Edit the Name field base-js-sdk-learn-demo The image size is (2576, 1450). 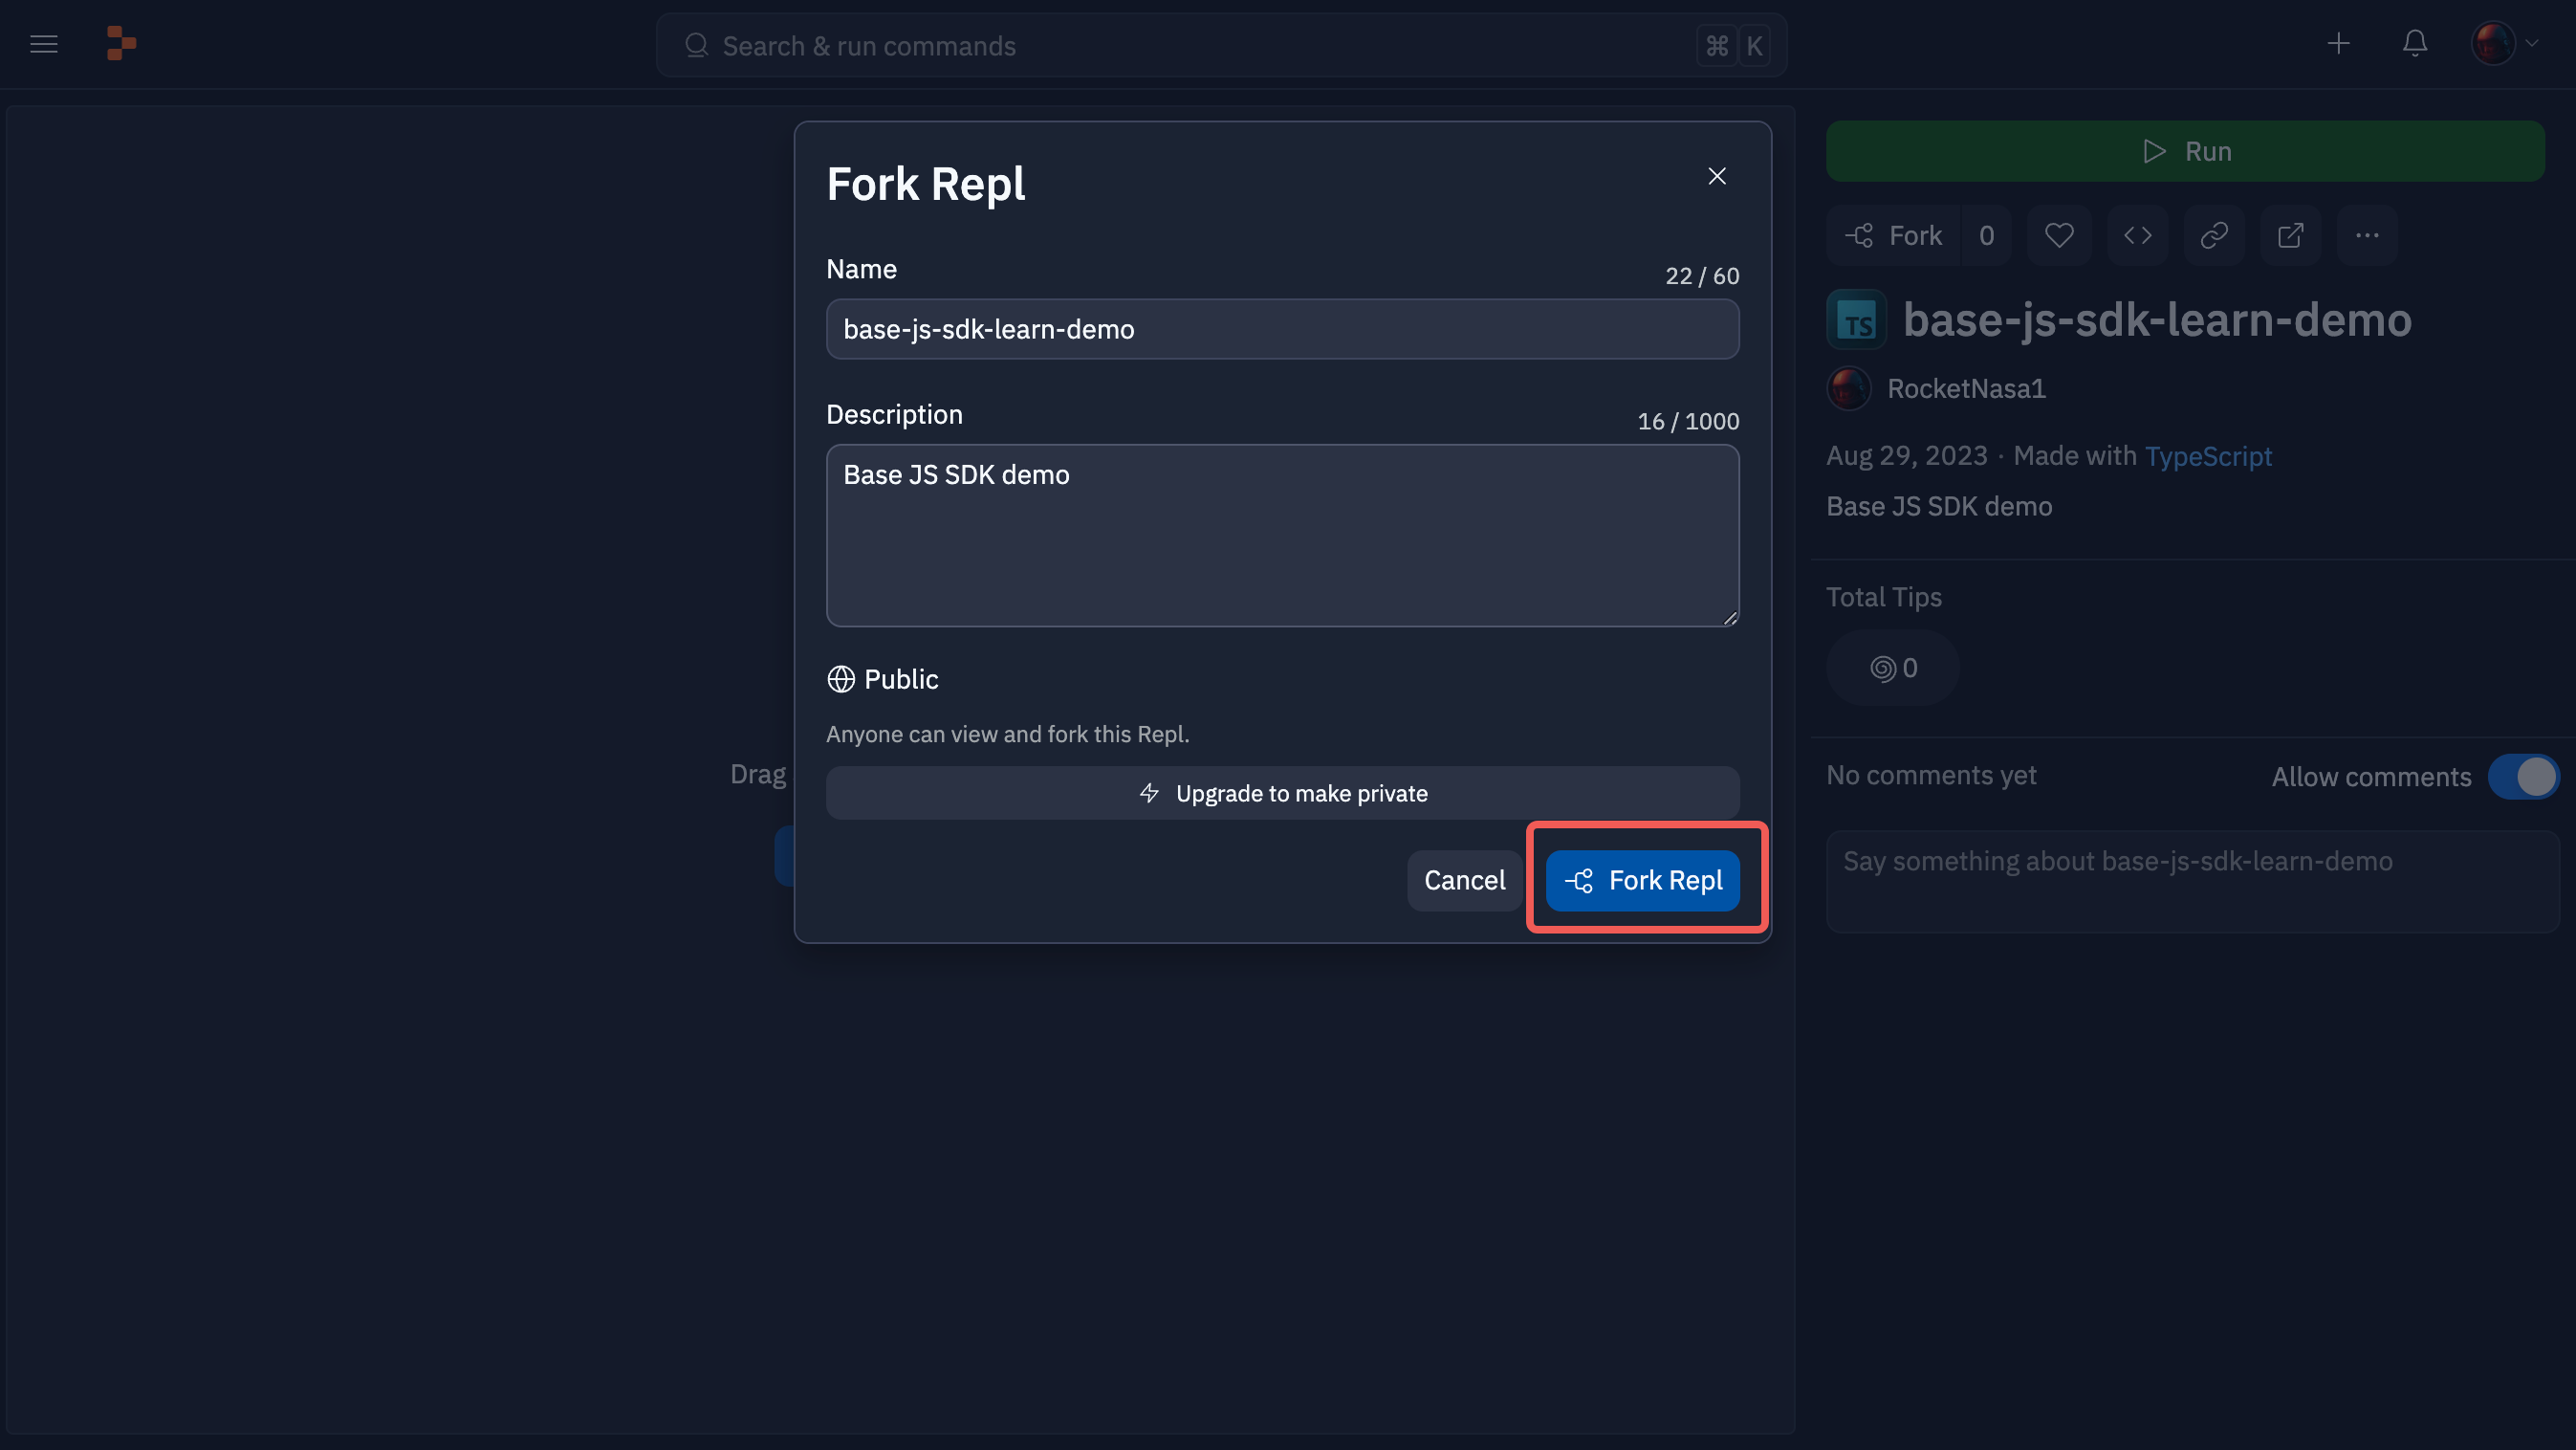[x=1282, y=329]
